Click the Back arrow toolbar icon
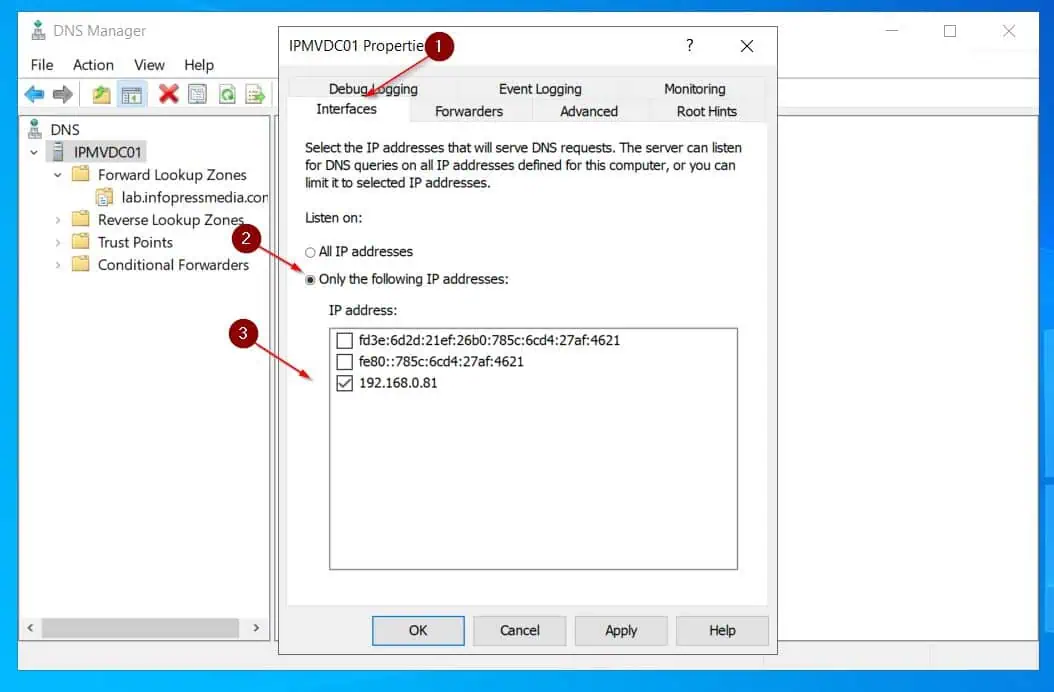This screenshot has width=1054, height=692. click(x=34, y=94)
